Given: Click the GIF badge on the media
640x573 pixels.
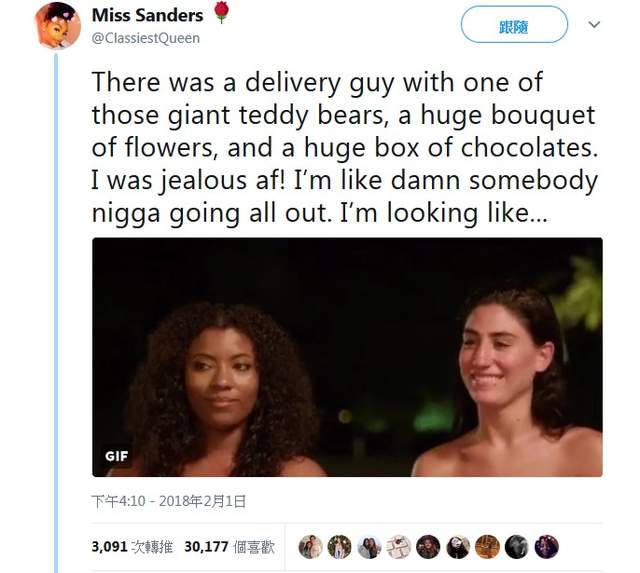Looking at the screenshot, I should (117, 456).
